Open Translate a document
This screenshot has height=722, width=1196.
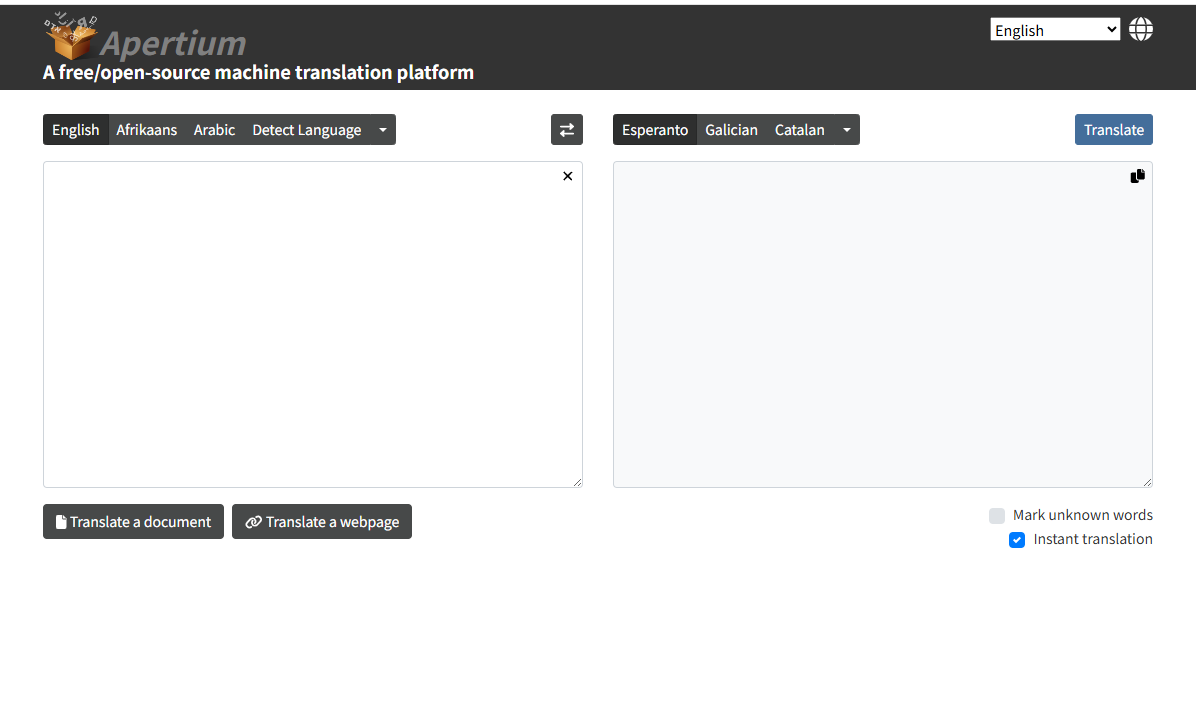click(x=133, y=521)
